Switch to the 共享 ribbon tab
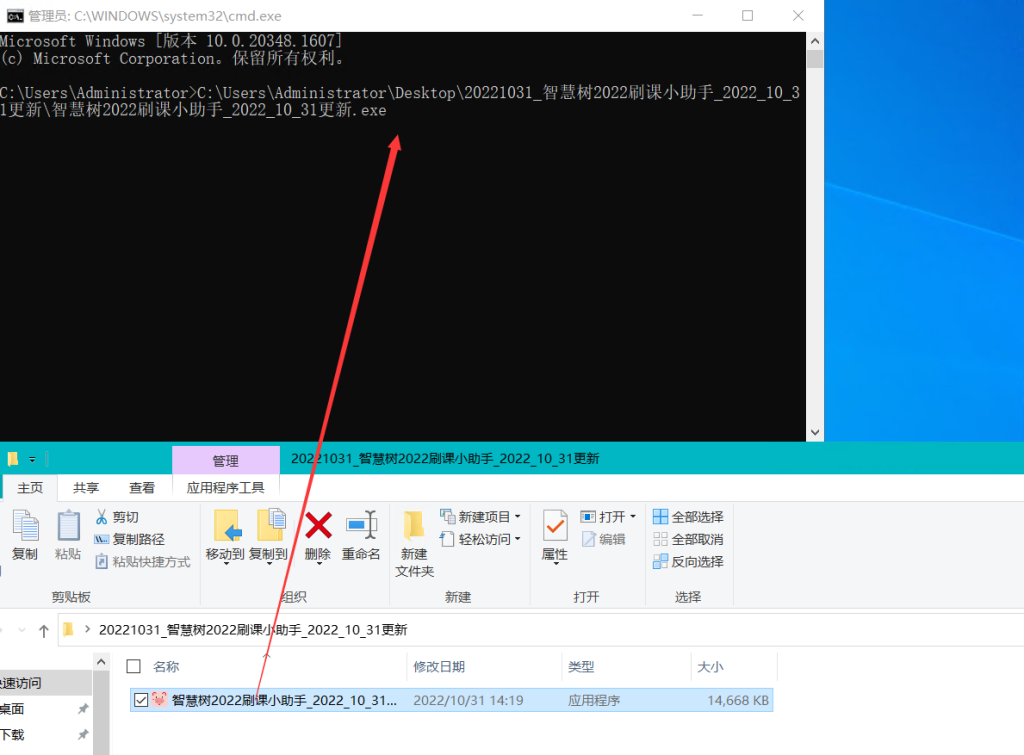Viewport: 1024px width, 755px height. coord(86,488)
